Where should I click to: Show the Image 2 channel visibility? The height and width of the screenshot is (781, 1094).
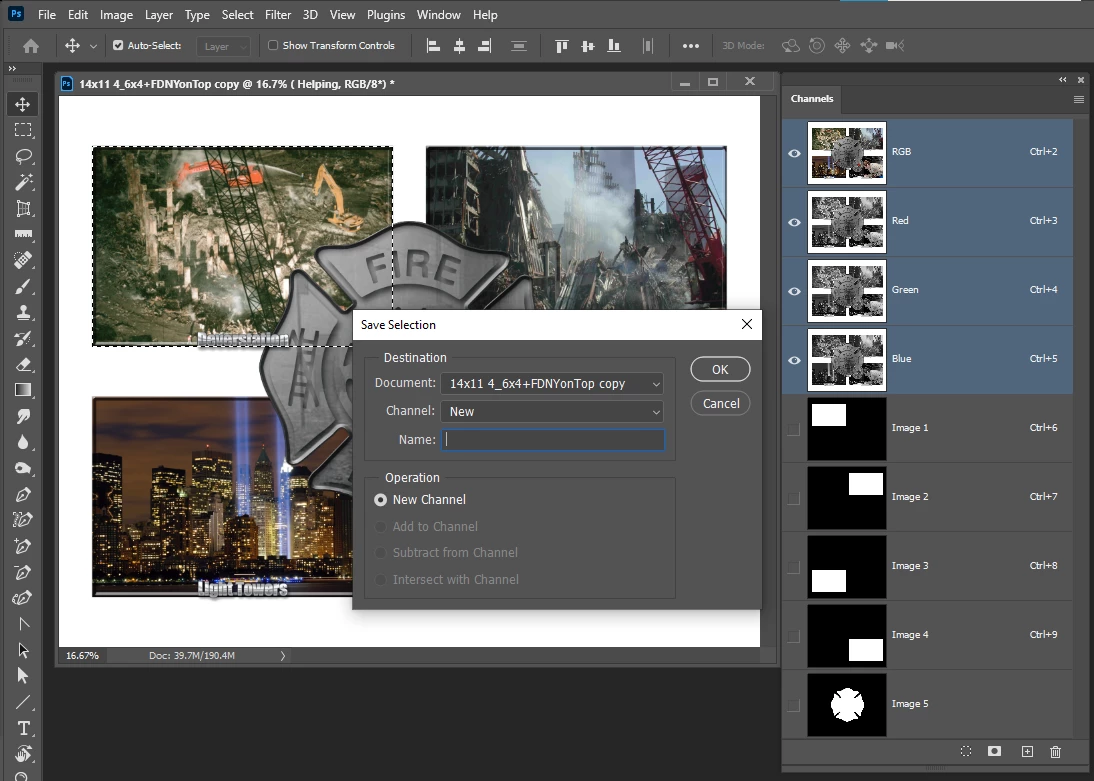794,498
